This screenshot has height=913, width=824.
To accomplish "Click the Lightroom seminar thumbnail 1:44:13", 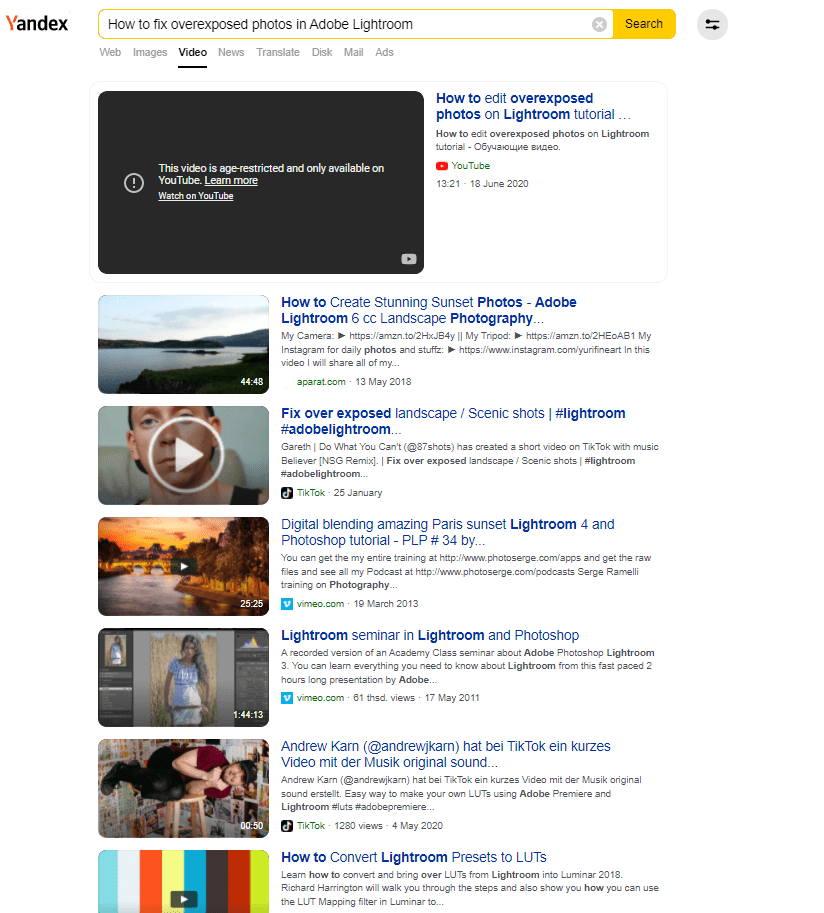I will (x=183, y=677).
